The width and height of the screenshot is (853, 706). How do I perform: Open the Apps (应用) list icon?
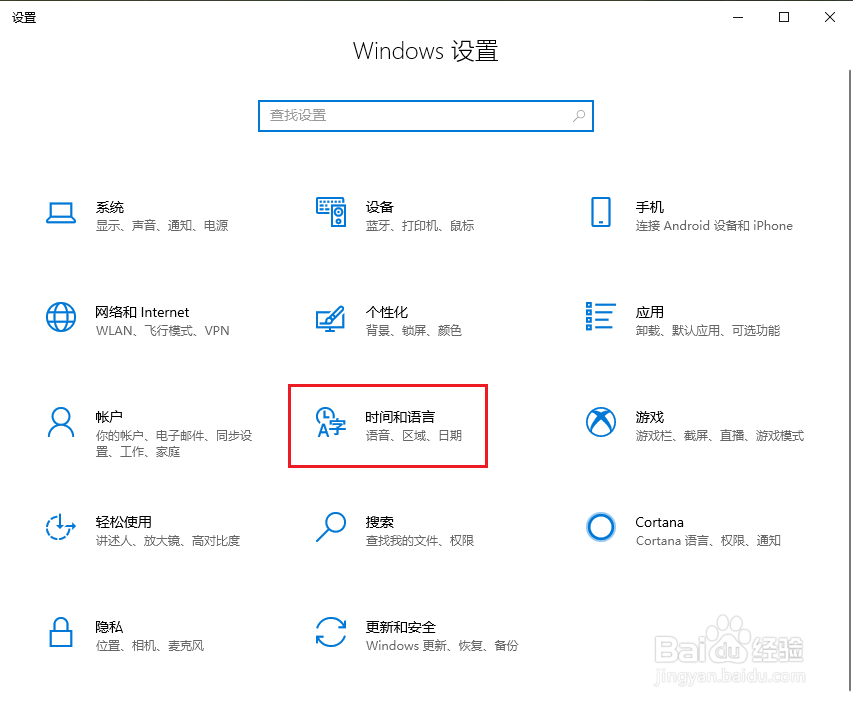click(601, 317)
